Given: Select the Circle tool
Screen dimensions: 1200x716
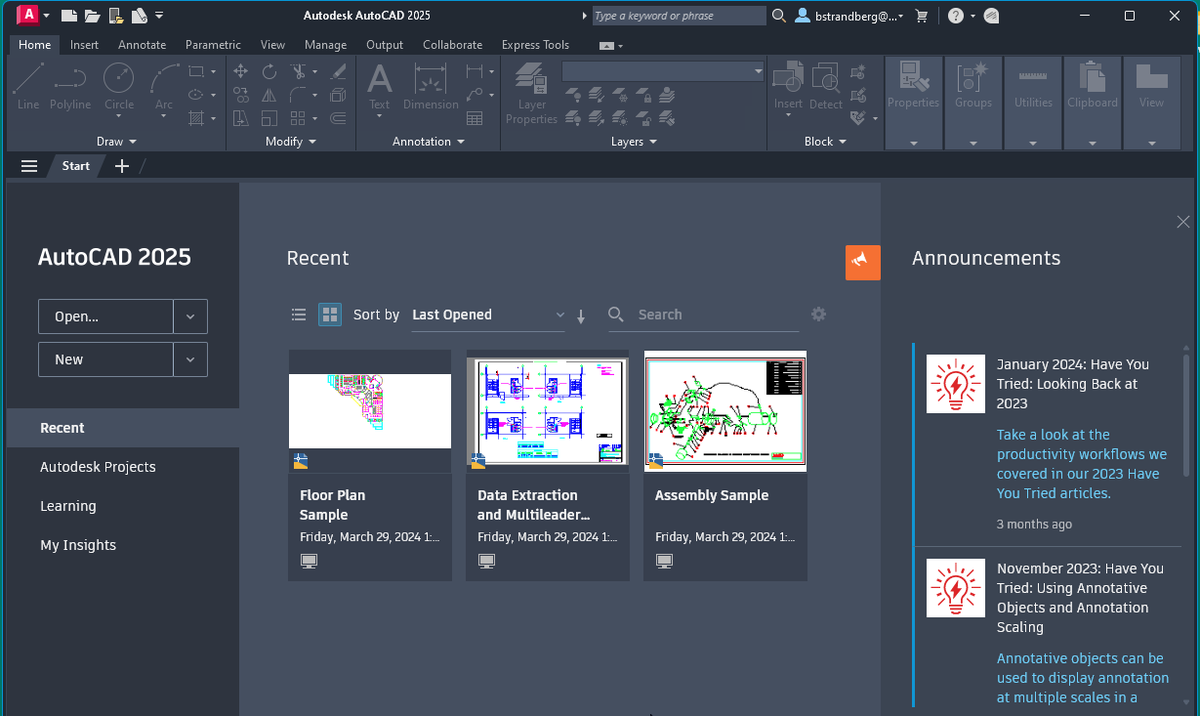Looking at the screenshot, I should (119, 85).
